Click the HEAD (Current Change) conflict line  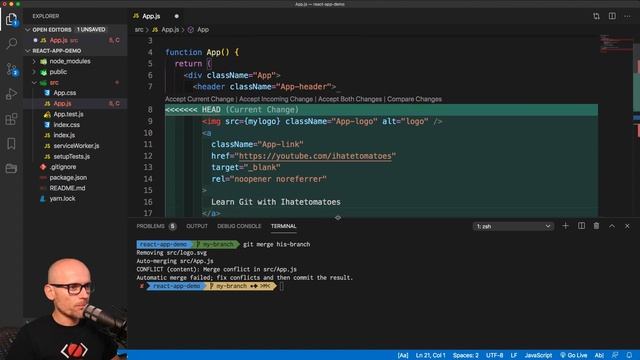tap(381, 110)
